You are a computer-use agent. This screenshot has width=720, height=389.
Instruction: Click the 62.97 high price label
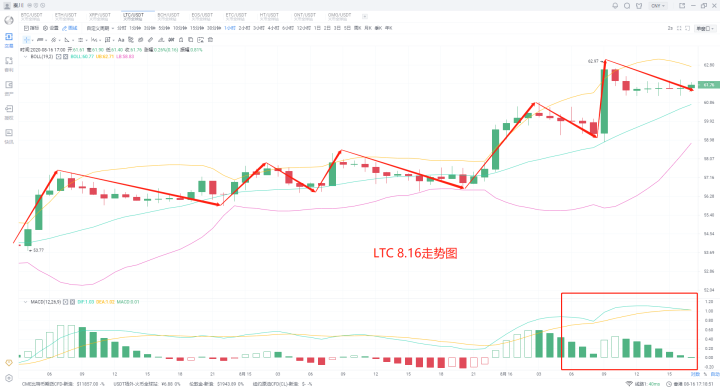click(593, 61)
